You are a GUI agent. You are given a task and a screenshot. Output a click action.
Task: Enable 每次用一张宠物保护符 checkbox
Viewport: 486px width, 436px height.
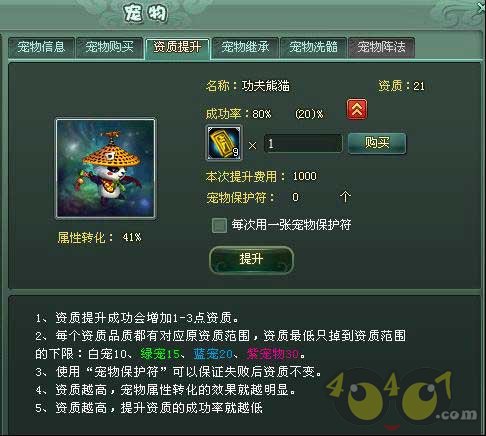coord(219,225)
